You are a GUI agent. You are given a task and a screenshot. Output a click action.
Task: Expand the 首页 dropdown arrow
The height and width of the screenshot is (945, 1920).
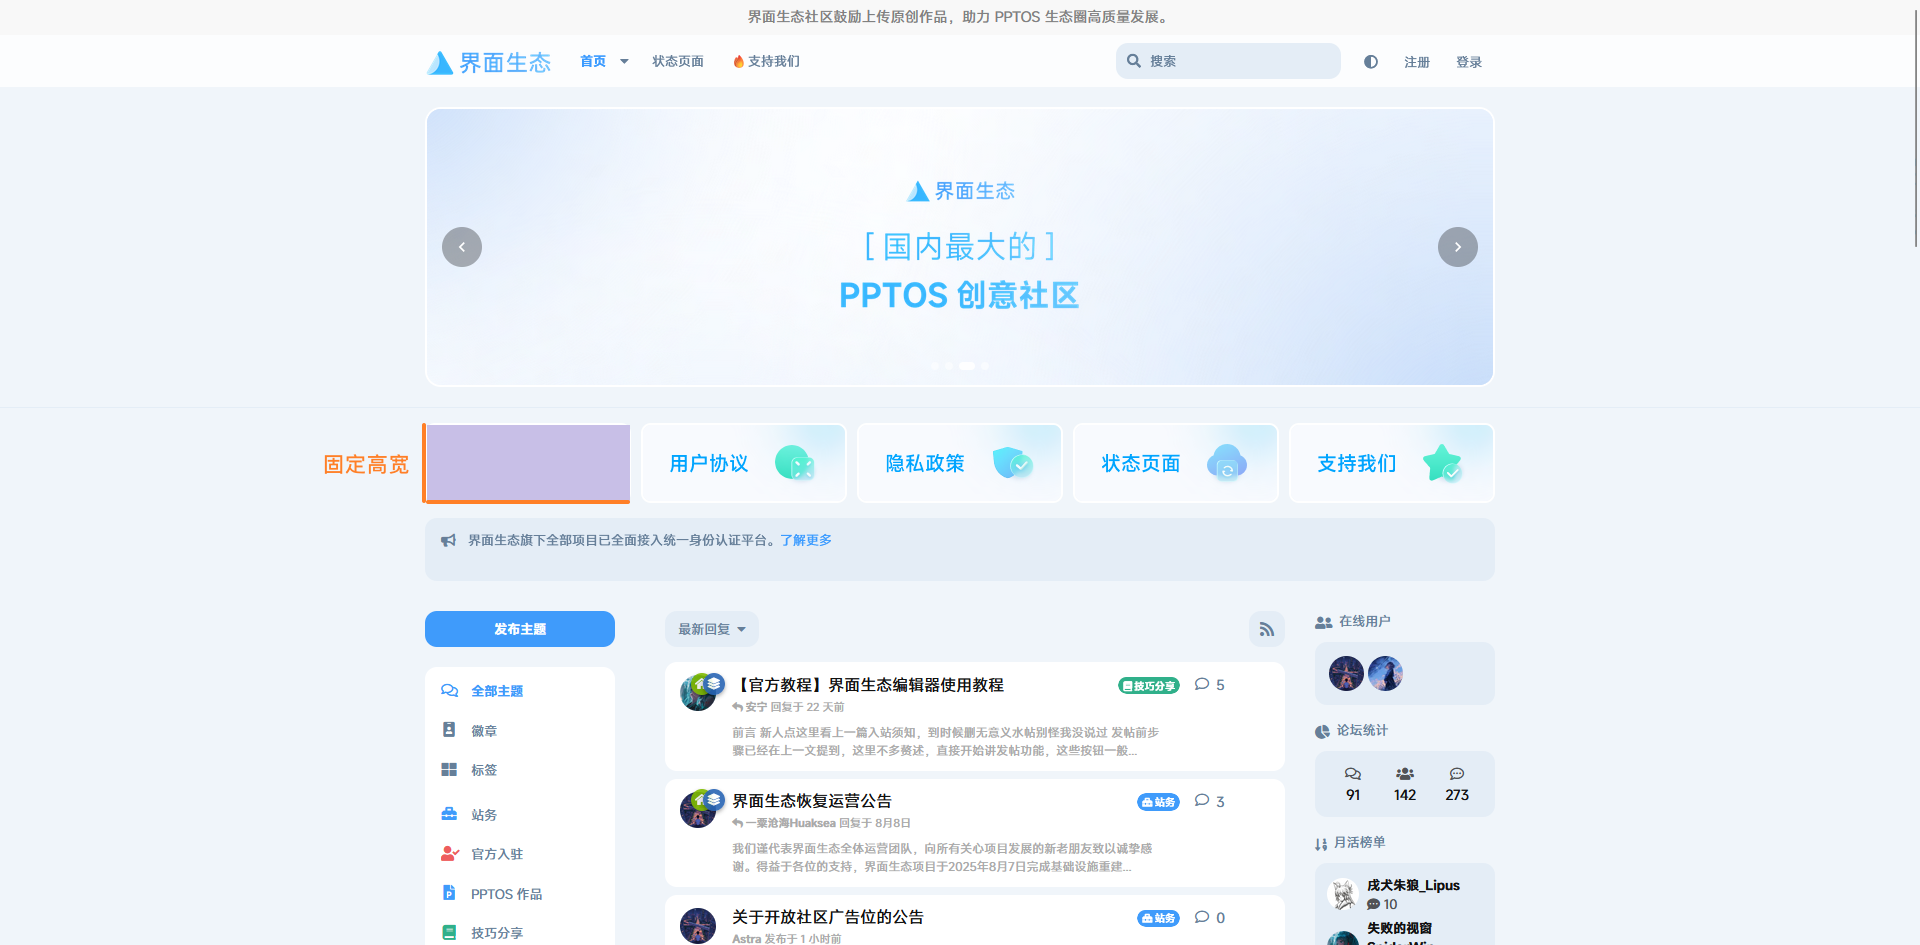pos(624,62)
